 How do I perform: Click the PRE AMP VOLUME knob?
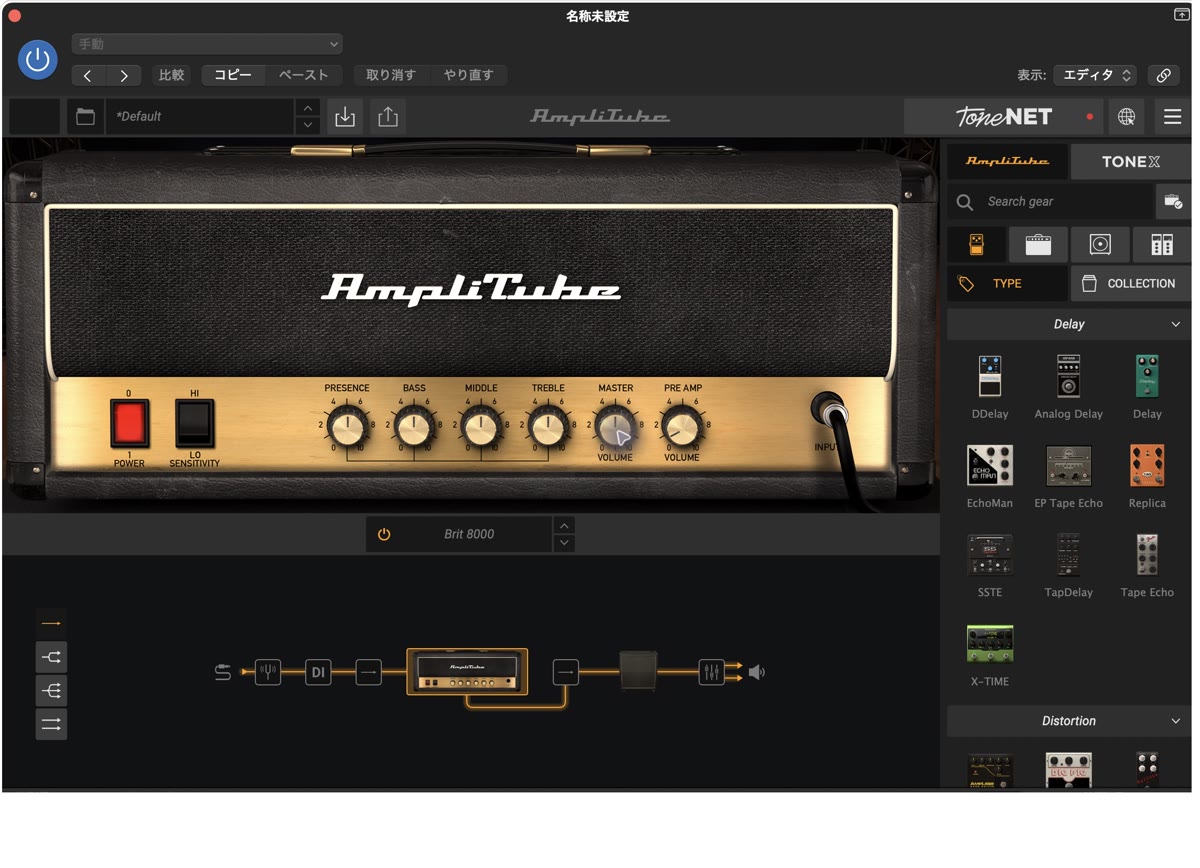(x=682, y=428)
